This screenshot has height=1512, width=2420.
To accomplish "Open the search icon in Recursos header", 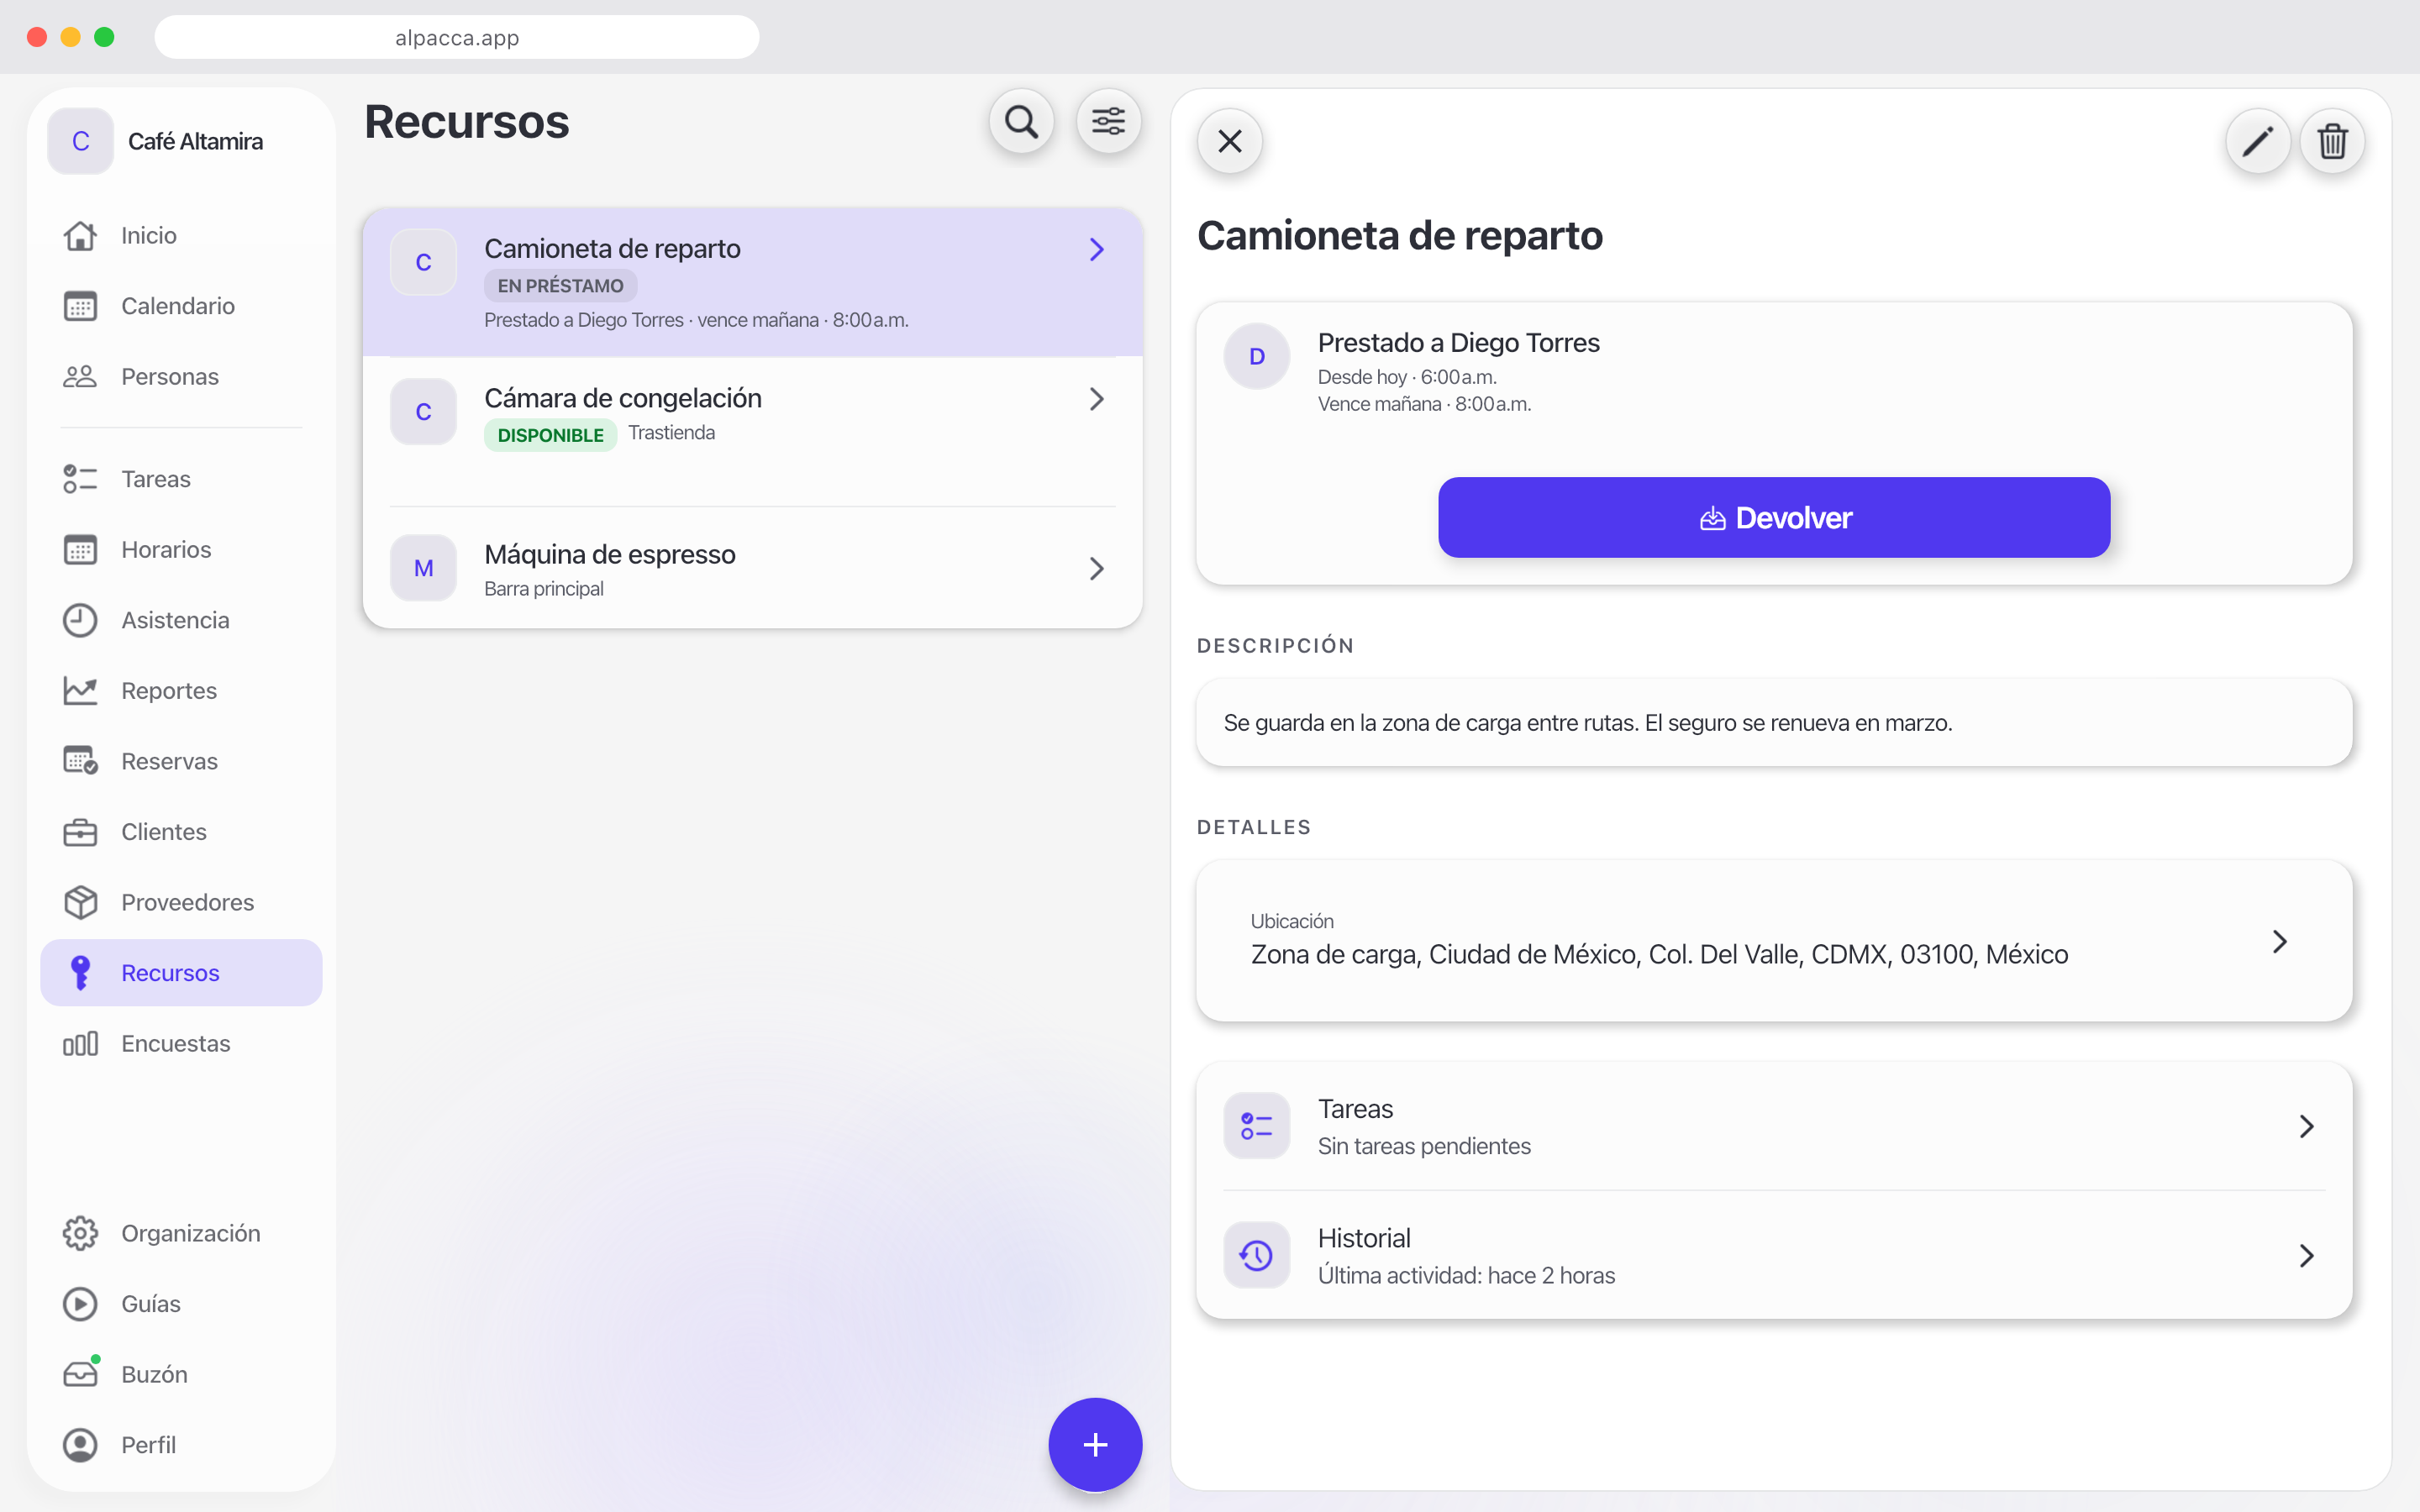I will pos(1021,122).
